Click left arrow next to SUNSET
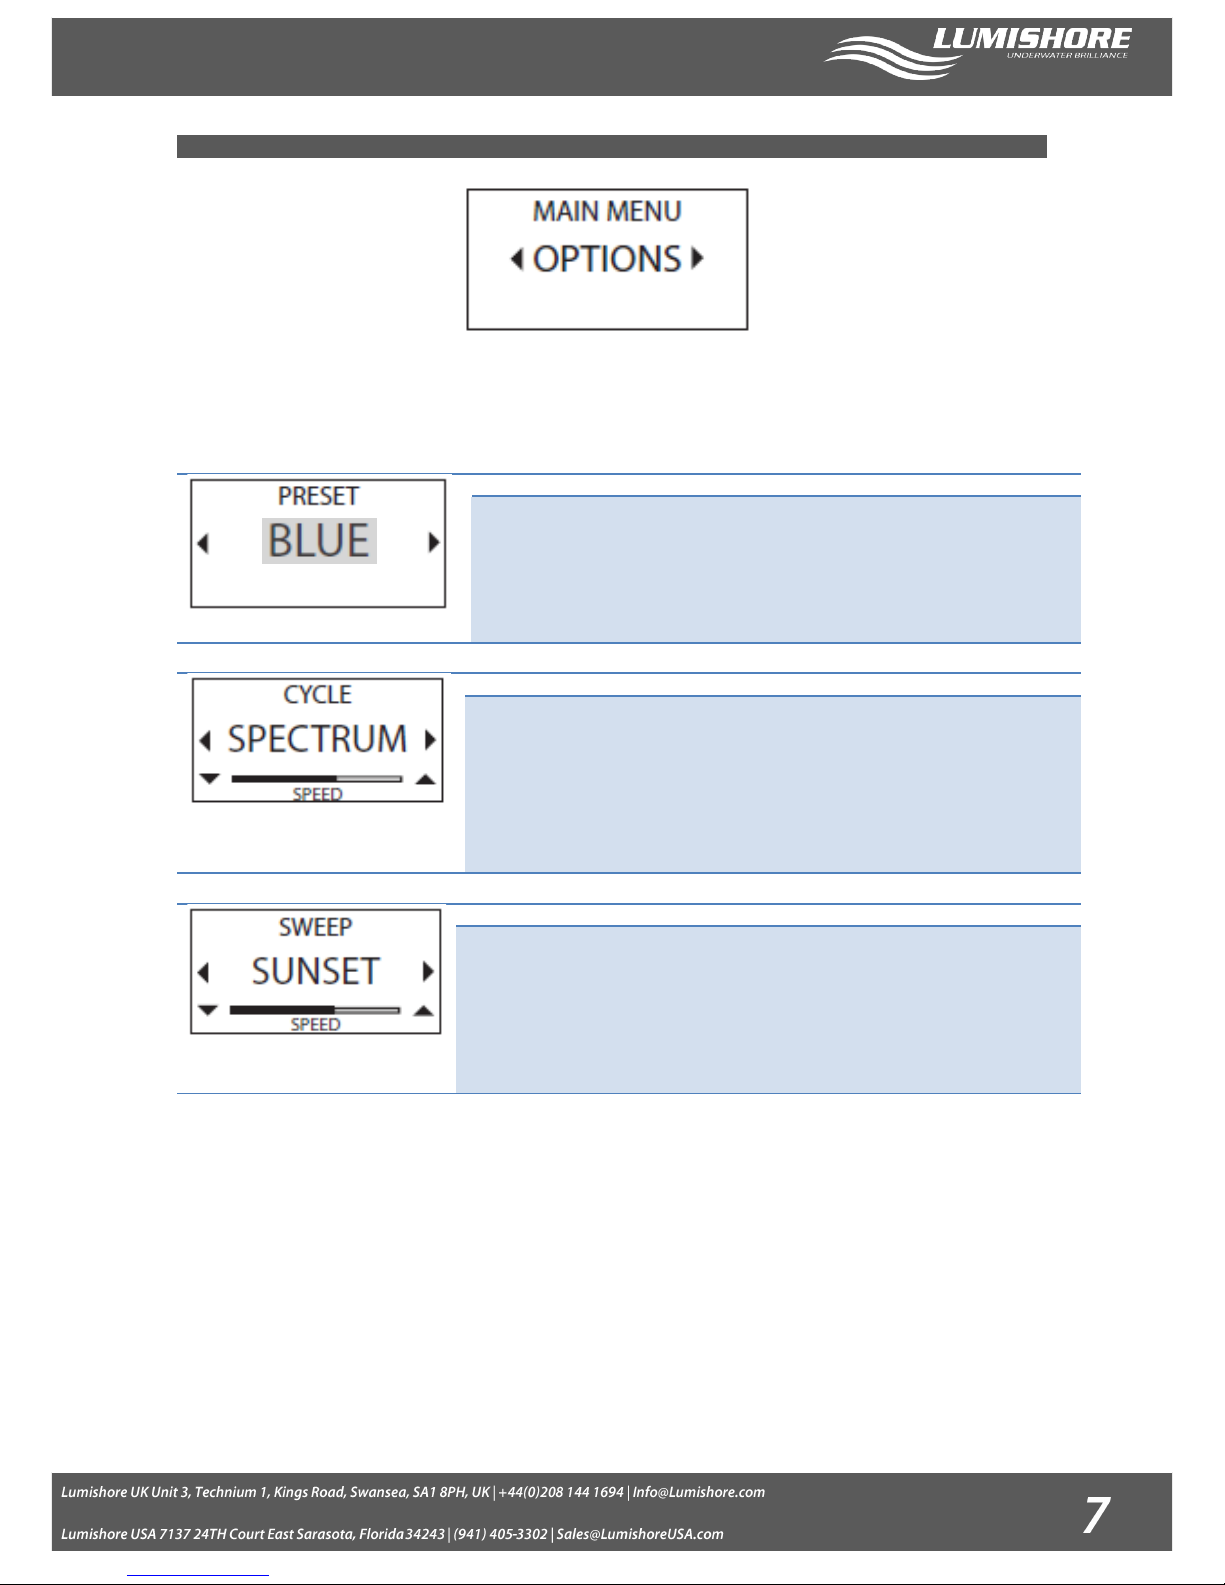 204,972
